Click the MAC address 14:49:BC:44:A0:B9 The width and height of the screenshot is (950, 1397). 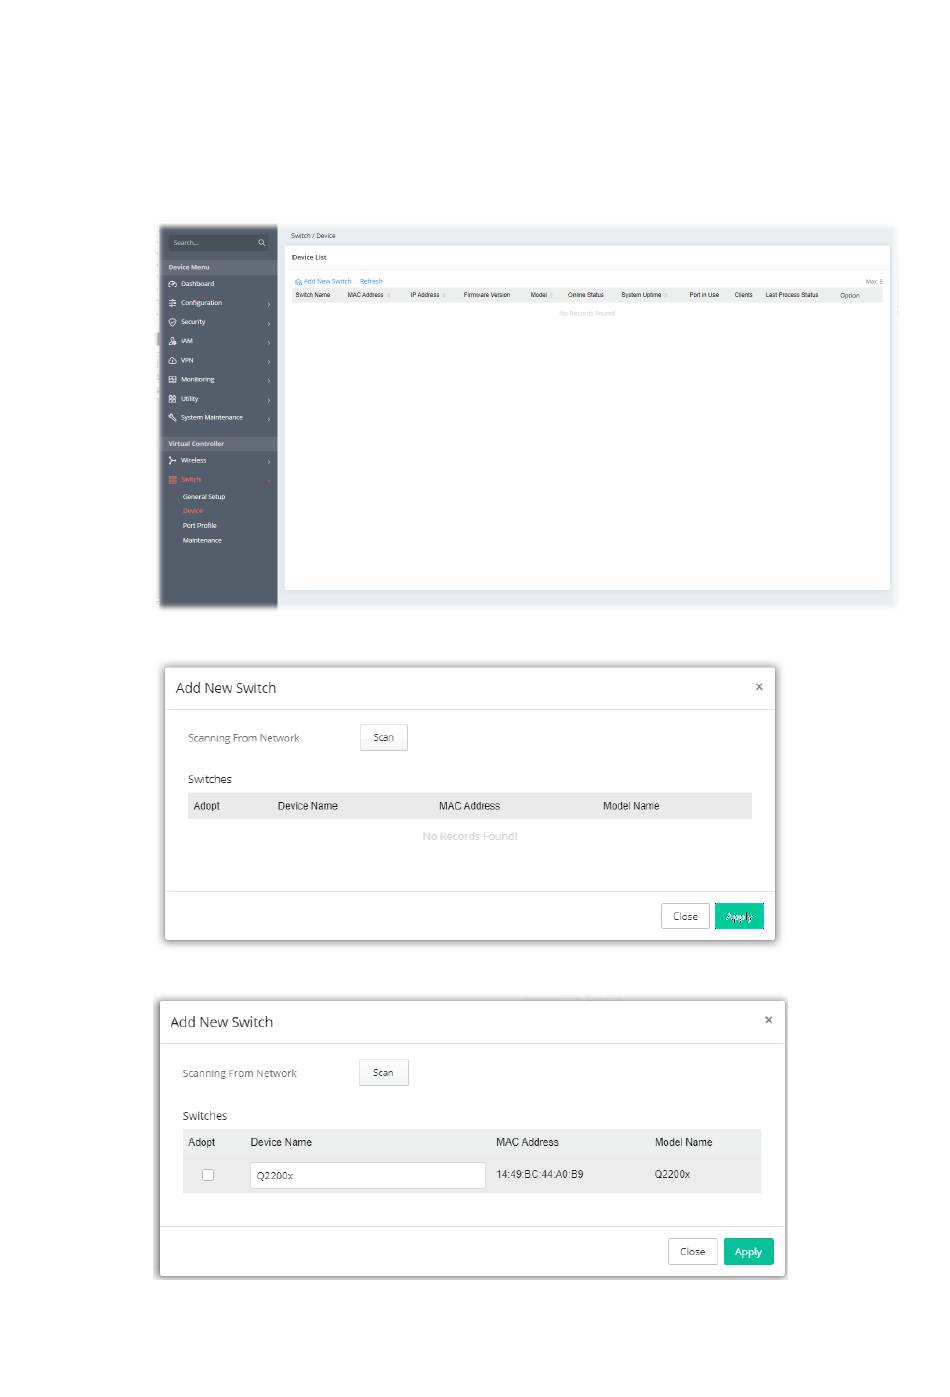540,1174
